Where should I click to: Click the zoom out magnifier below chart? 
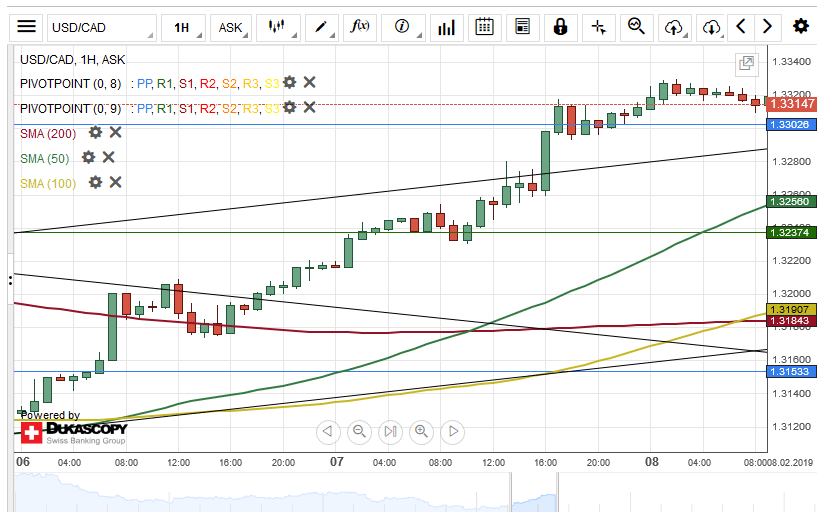(359, 432)
